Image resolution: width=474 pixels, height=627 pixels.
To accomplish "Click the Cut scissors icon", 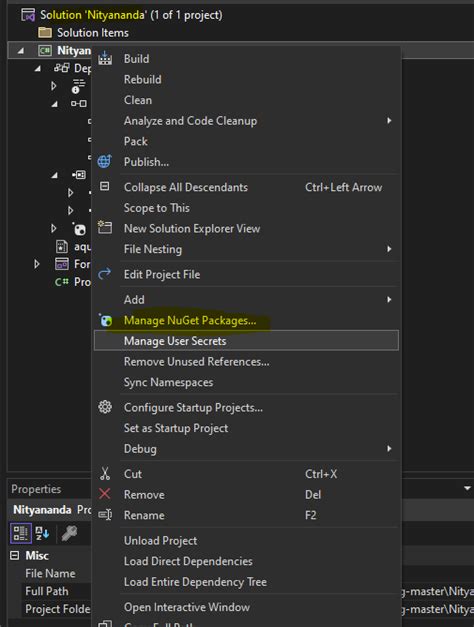I will click(x=105, y=473).
